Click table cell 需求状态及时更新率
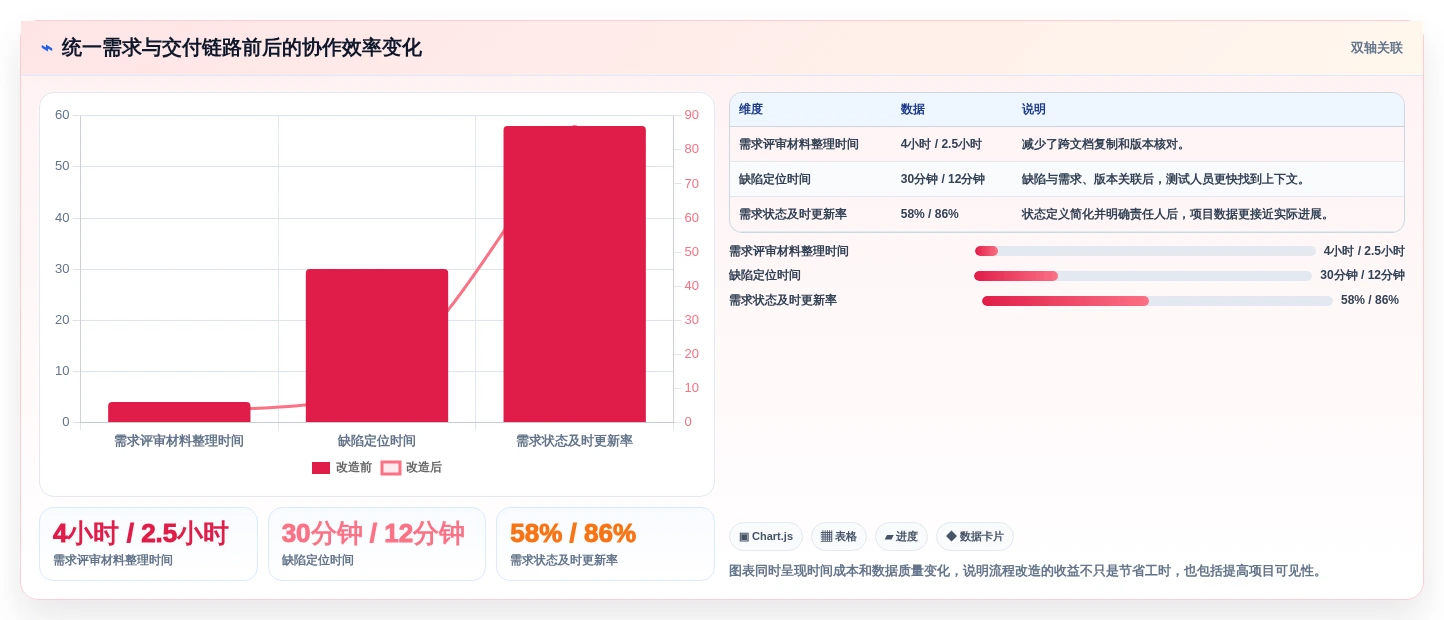1444x620 pixels. [793, 214]
